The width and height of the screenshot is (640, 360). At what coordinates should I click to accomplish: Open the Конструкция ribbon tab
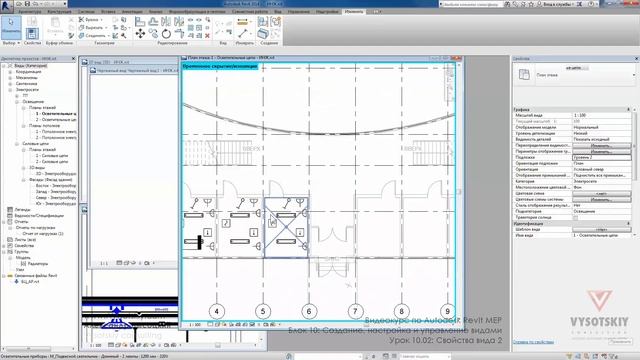(60, 11)
